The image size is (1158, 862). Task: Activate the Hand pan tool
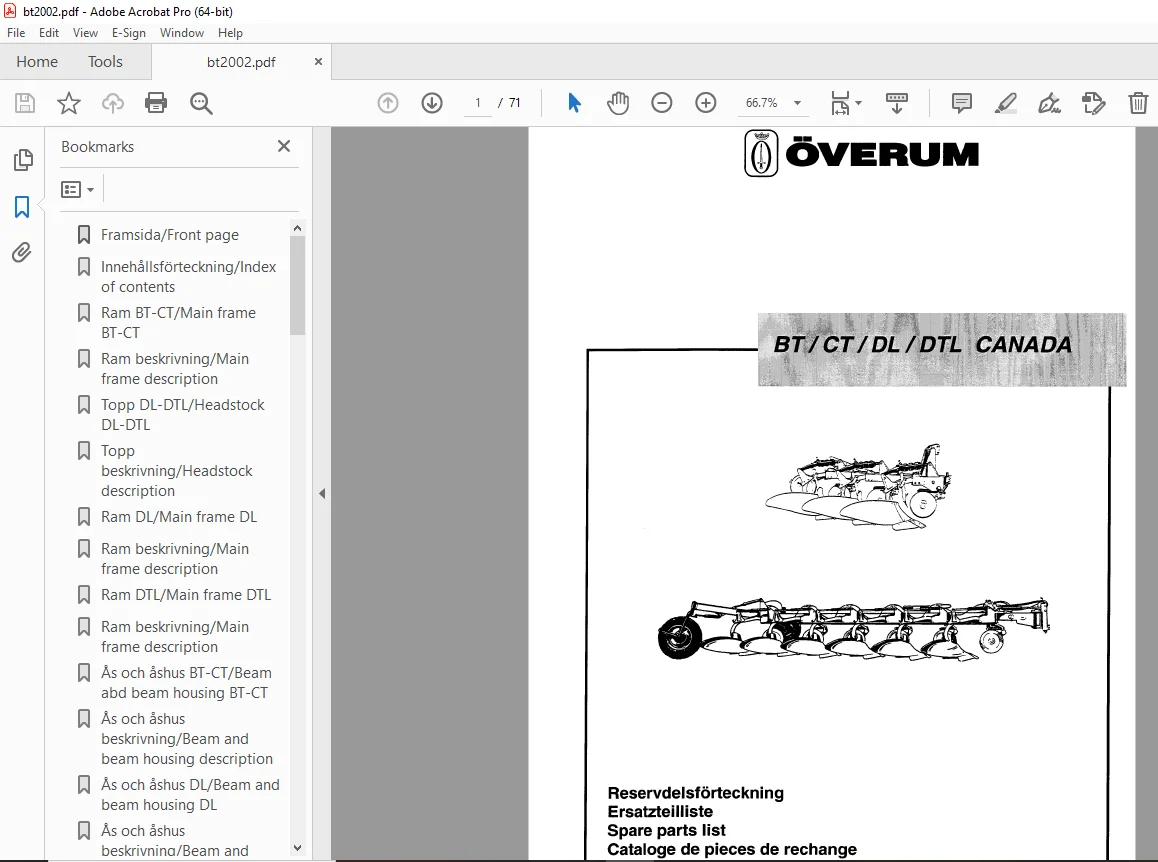(617, 103)
